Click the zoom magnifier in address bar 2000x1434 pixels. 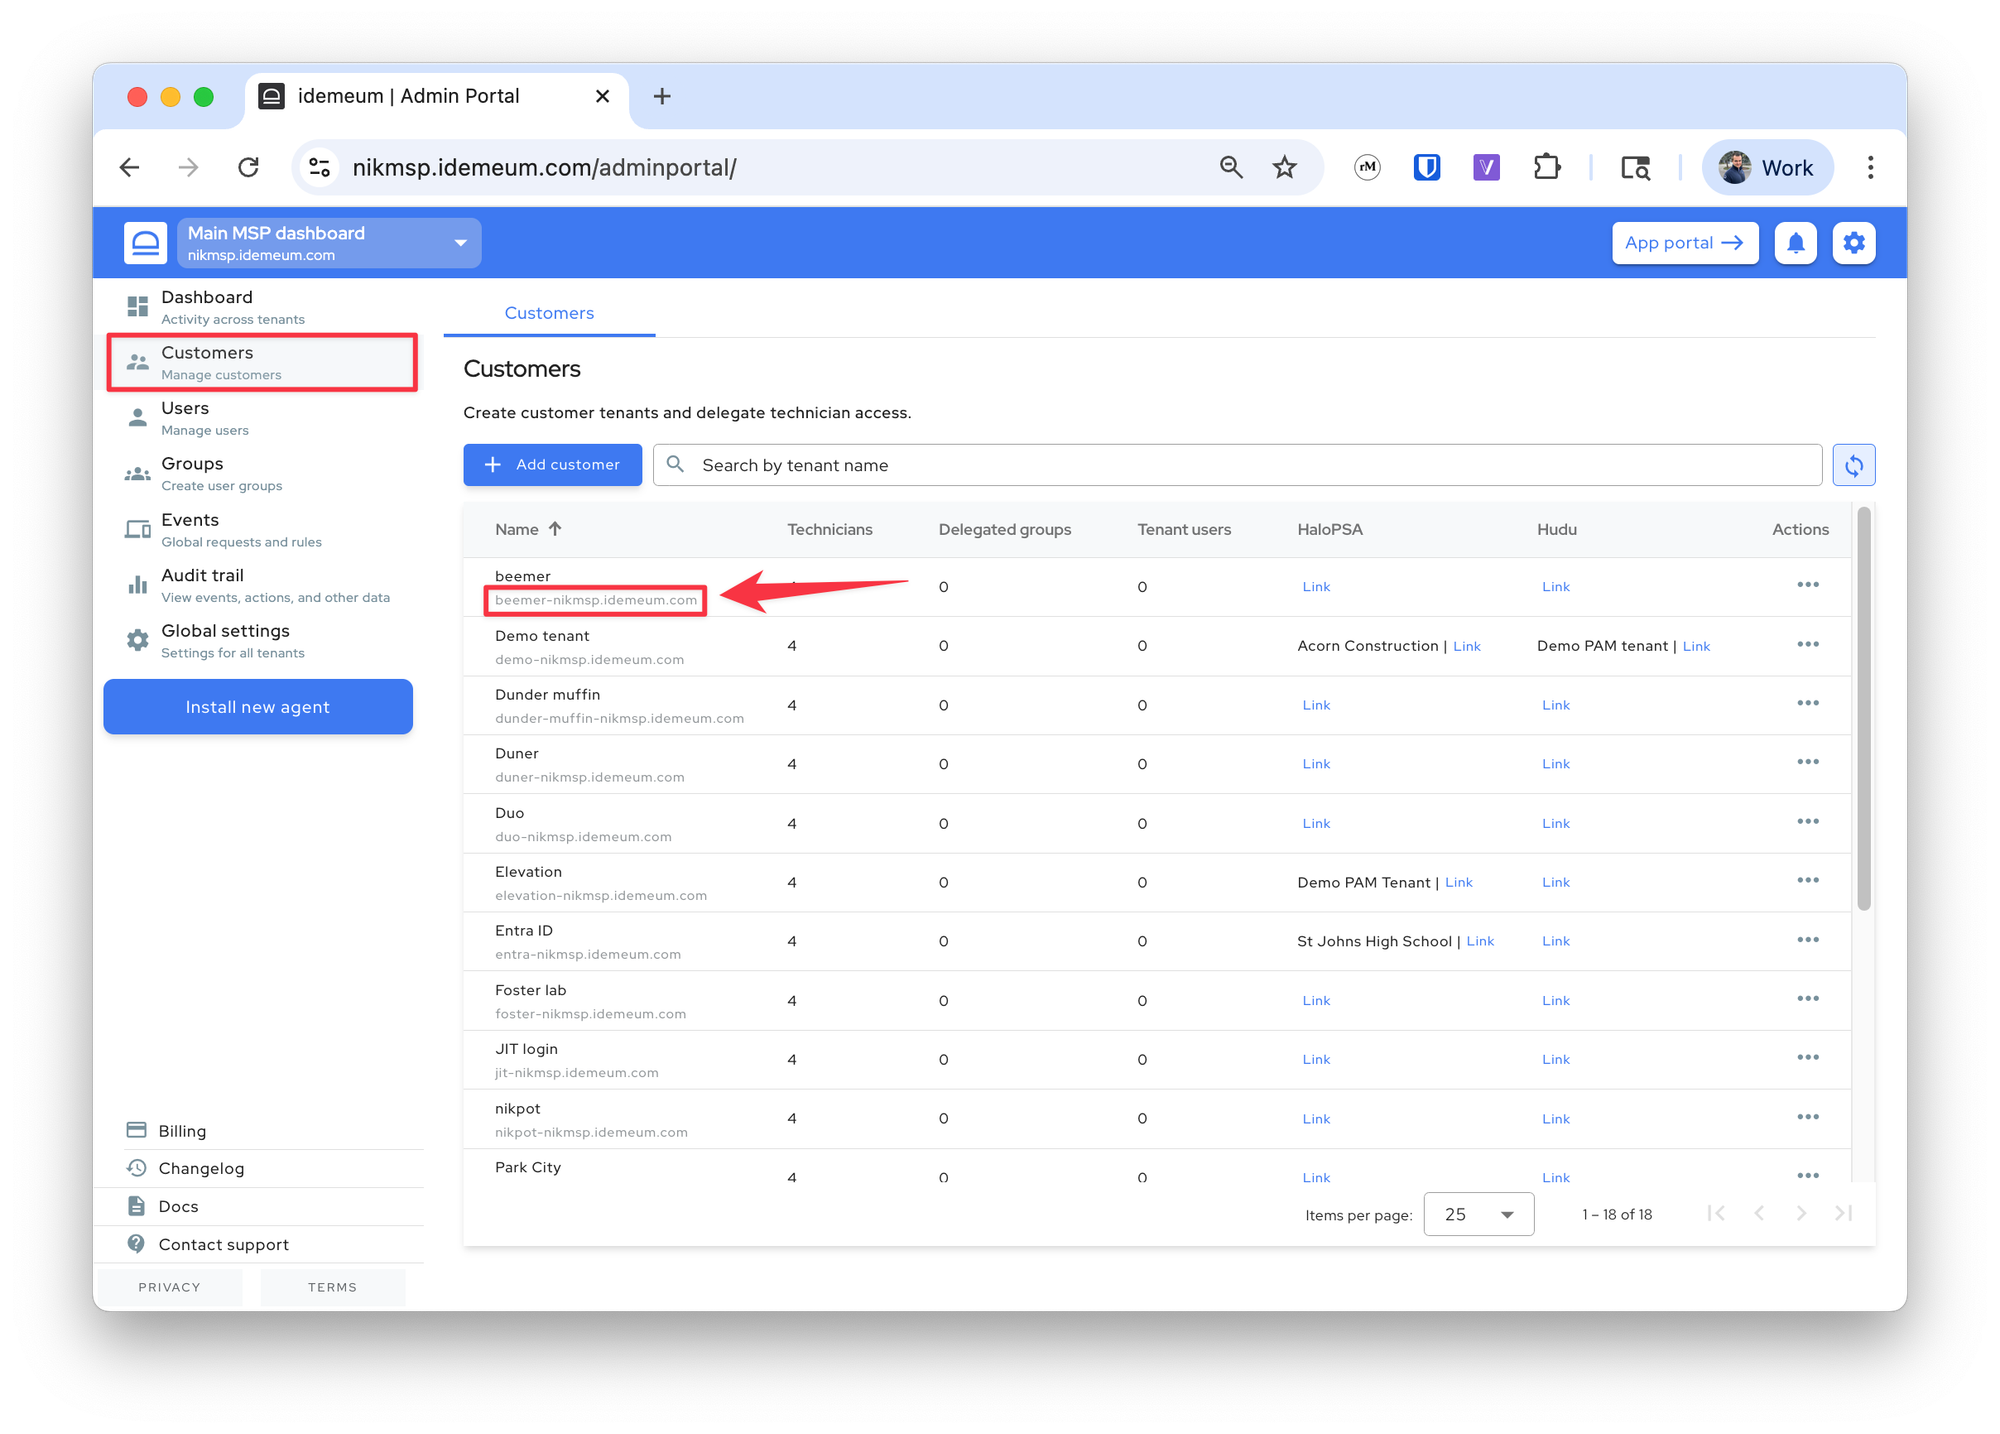coord(1231,167)
